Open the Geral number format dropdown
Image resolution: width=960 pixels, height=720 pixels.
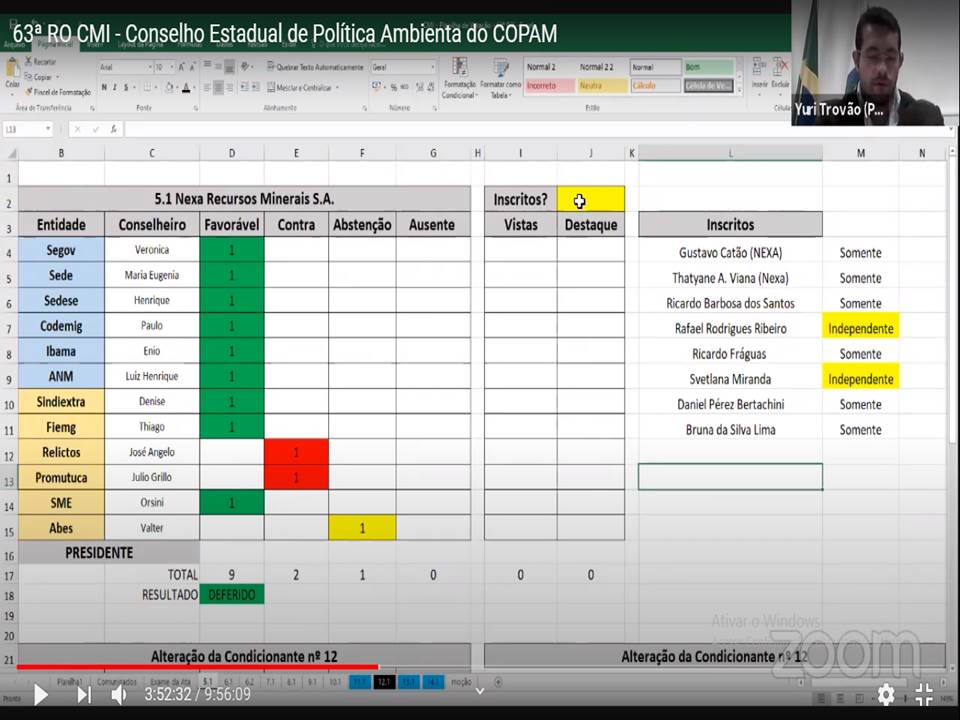[432, 67]
